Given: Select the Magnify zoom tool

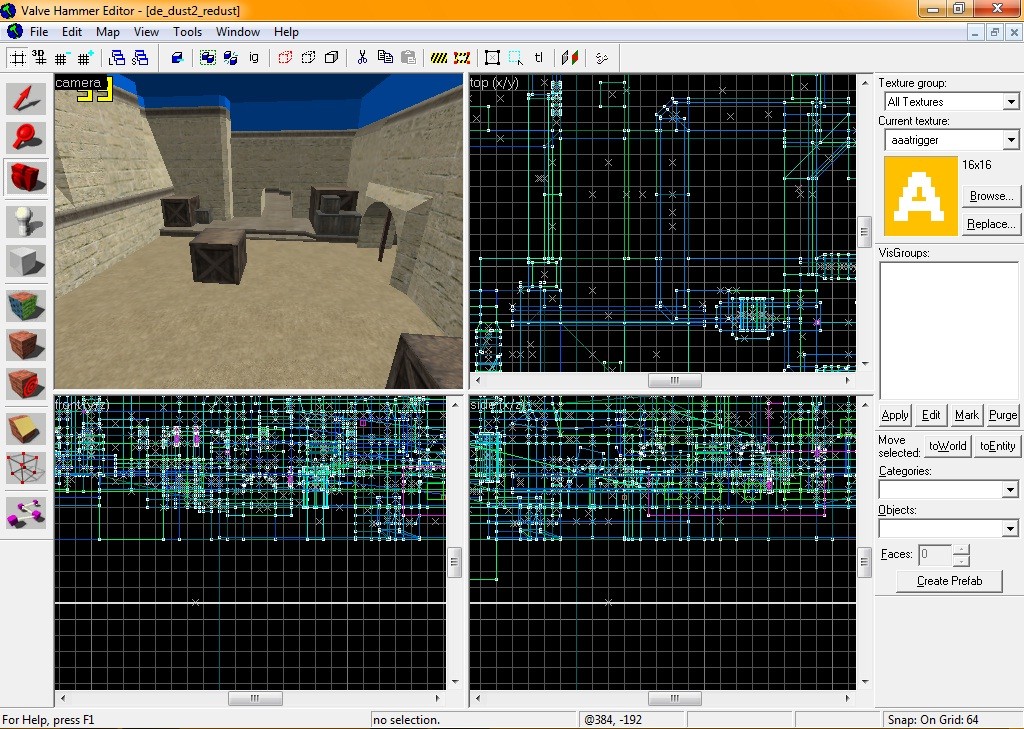Looking at the screenshot, I should pos(27,138).
